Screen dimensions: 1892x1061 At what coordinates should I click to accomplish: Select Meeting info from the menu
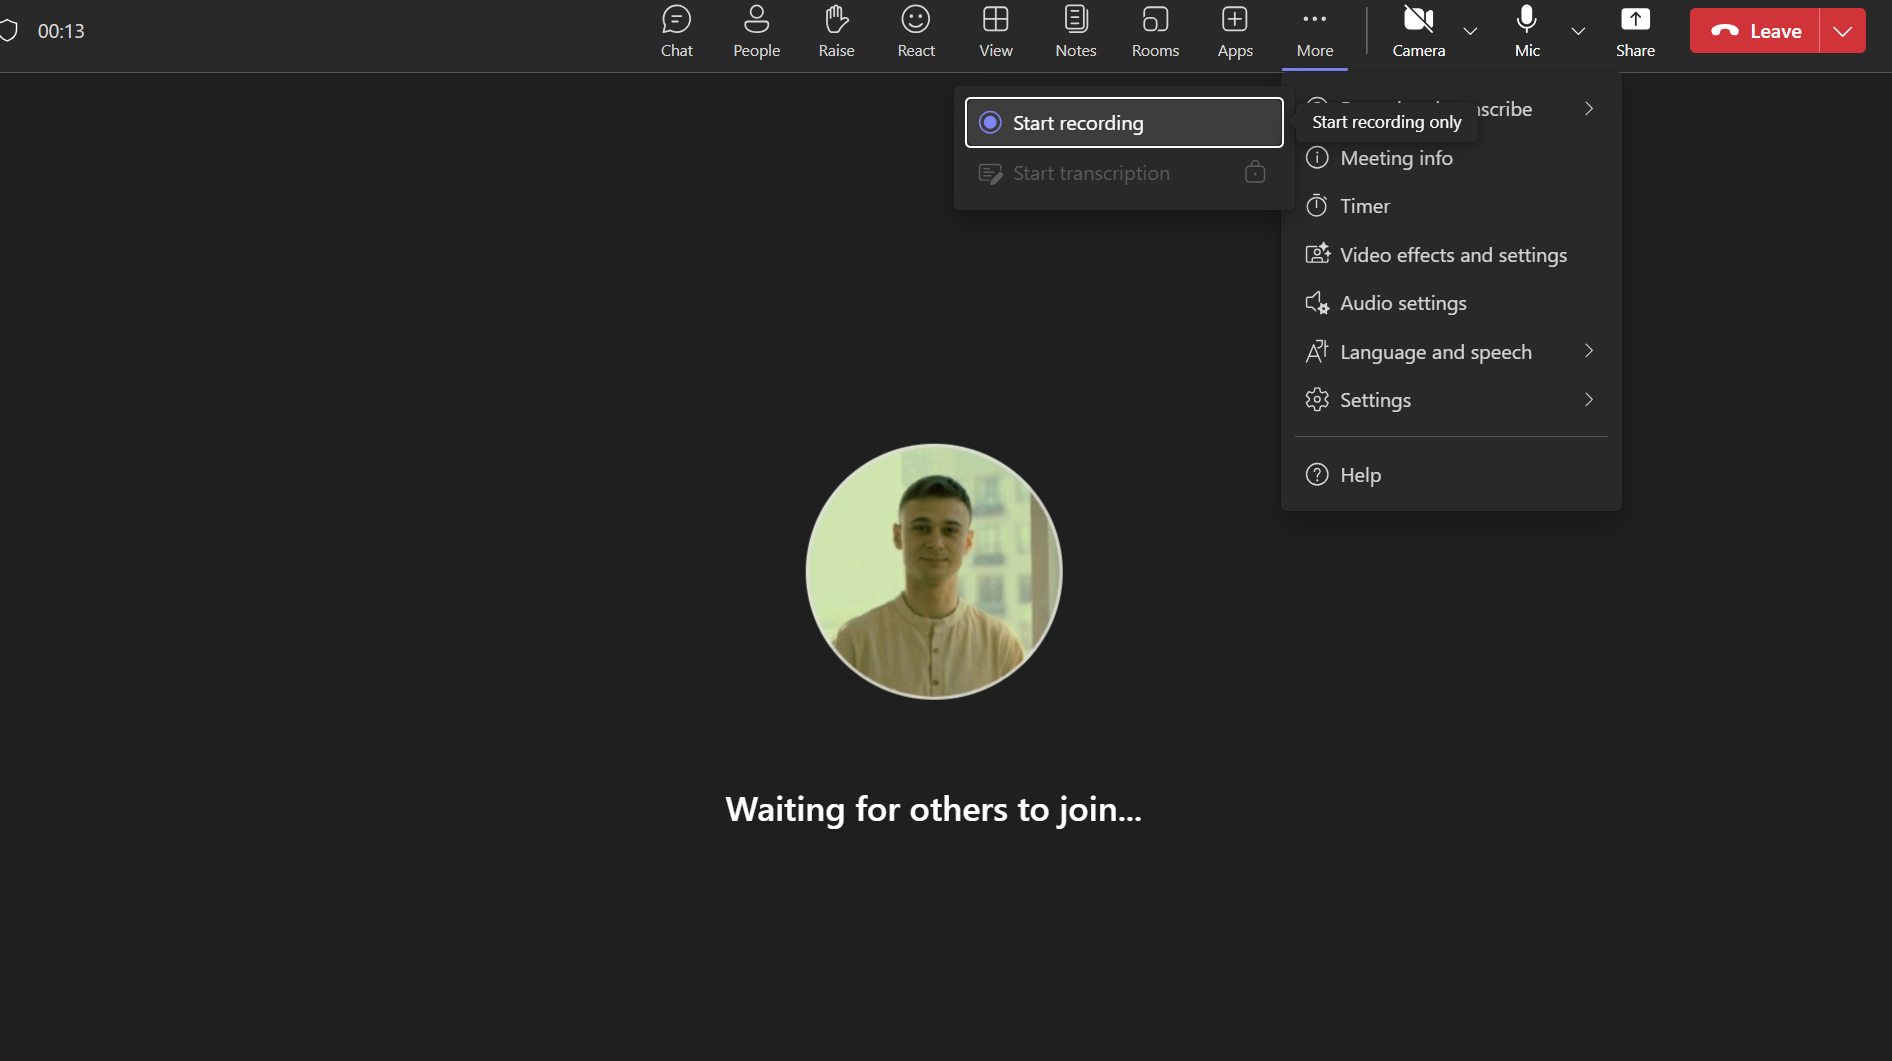(1396, 158)
